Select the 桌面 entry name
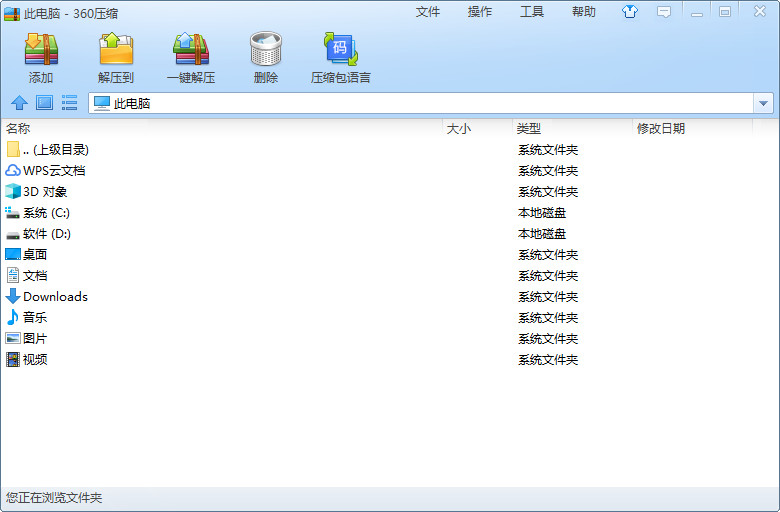This screenshot has height=512, width=780. click(35, 254)
